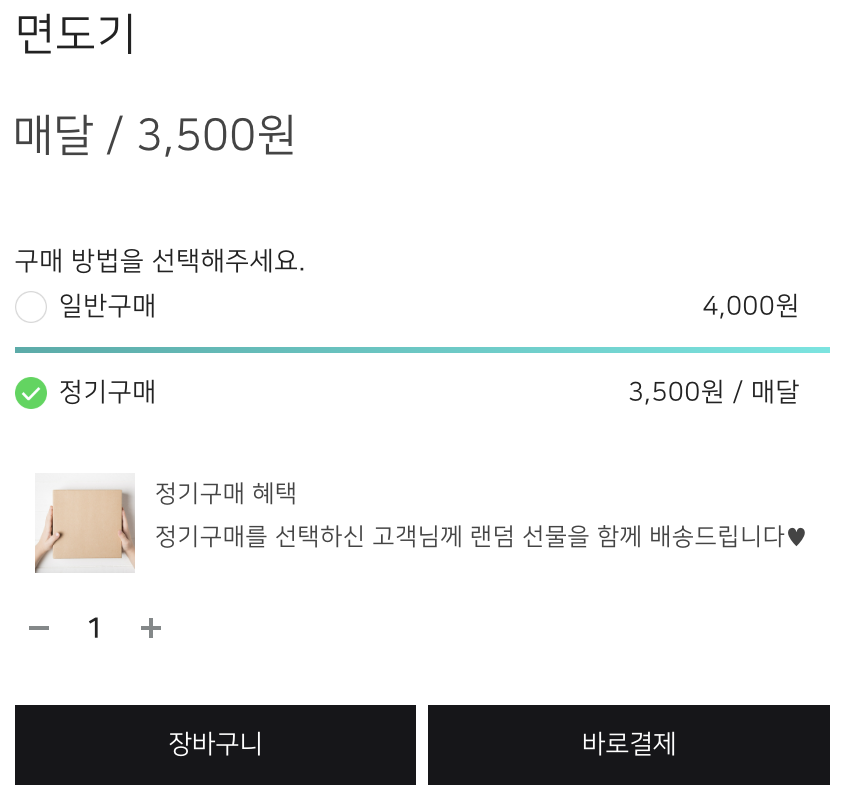Click the teal gradient divider line
The width and height of the screenshot is (844, 798).
pyautogui.click(x=422, y=350)
